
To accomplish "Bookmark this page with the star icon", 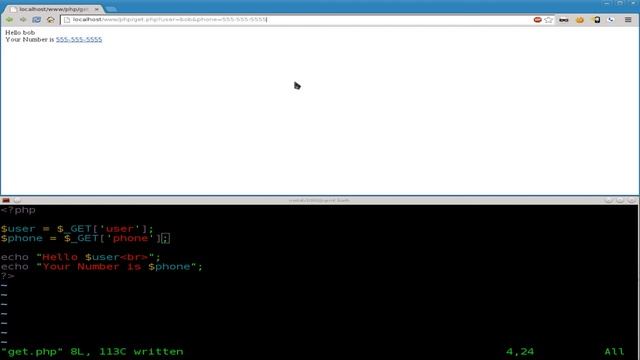I will tap(549, 20).
